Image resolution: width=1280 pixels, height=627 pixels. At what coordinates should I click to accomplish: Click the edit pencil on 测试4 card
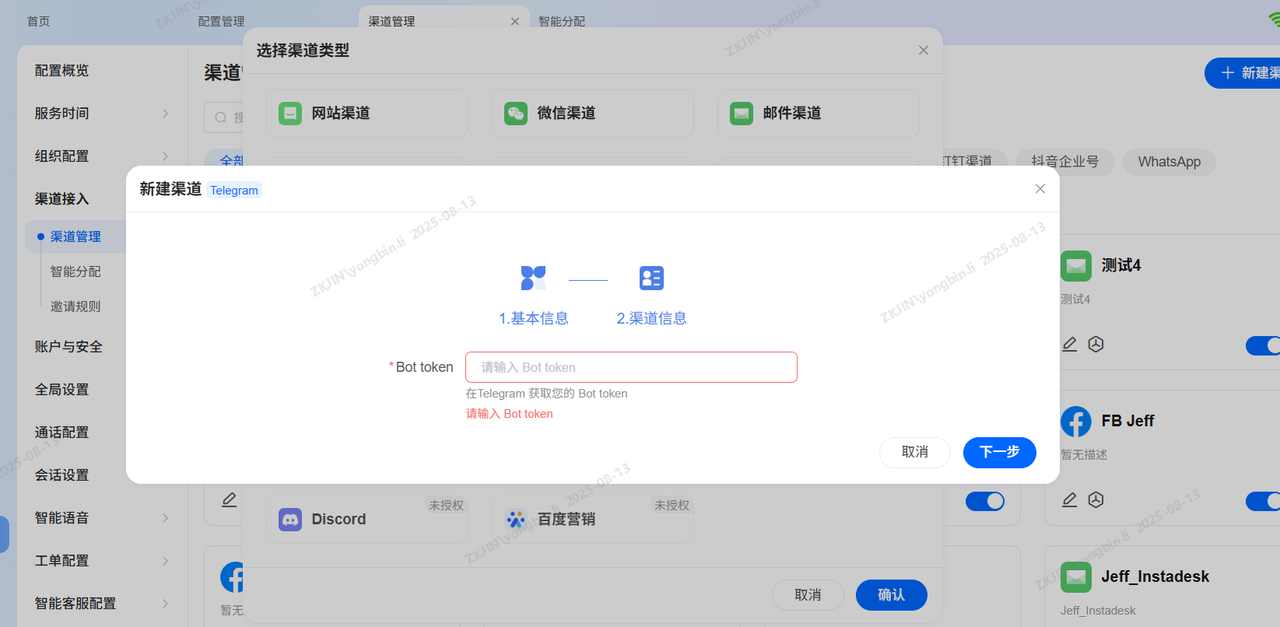pos(1070,344)
